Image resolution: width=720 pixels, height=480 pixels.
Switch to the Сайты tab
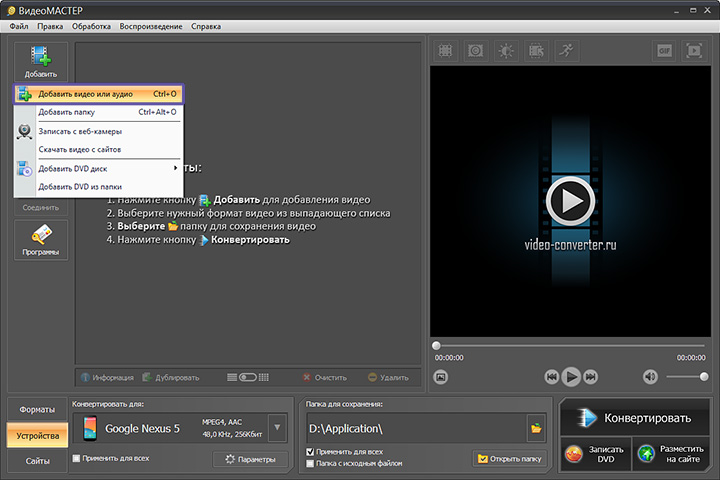coord(37,461)
